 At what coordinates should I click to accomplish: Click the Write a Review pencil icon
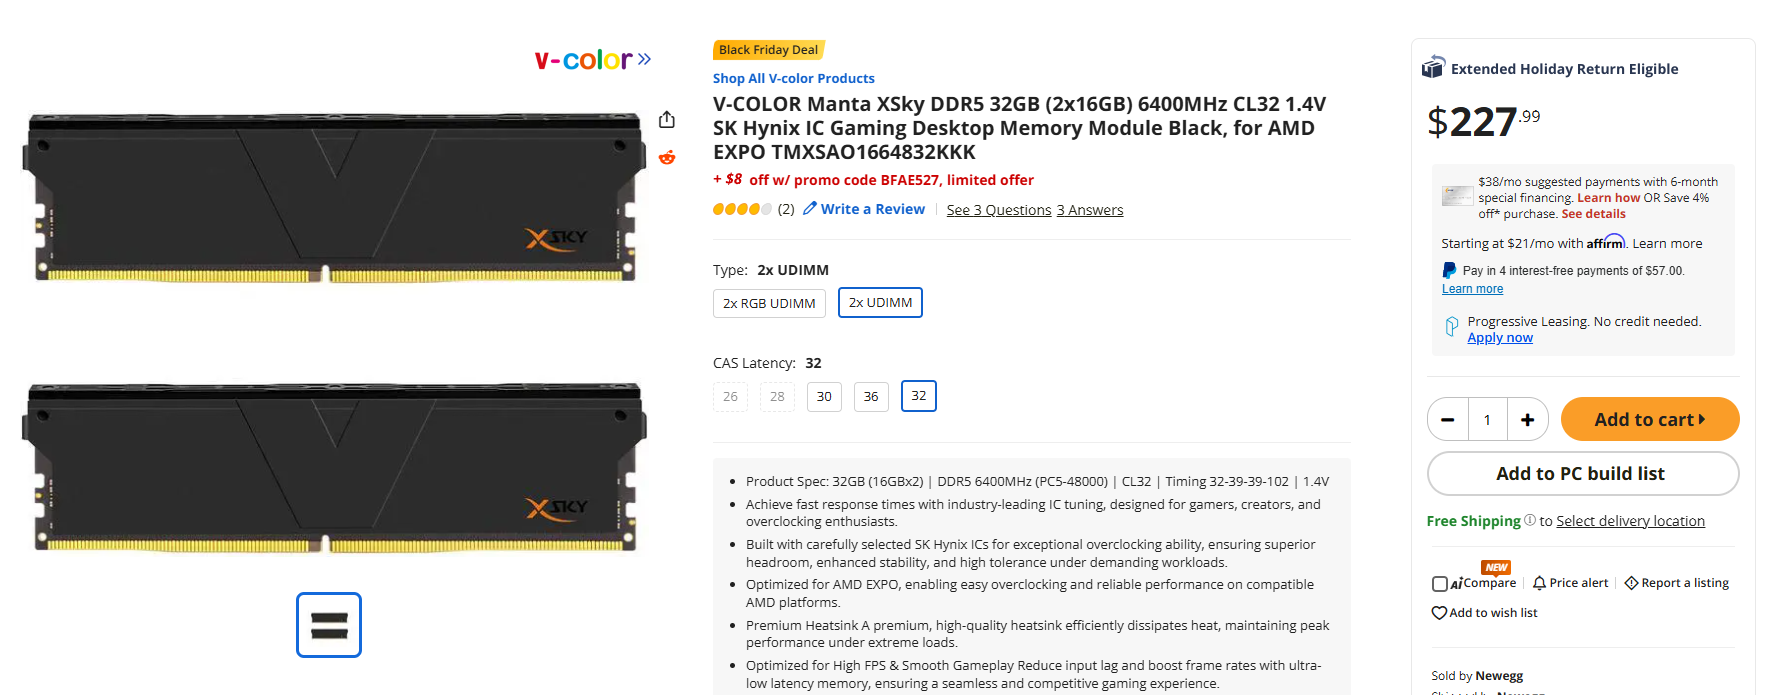810,209
